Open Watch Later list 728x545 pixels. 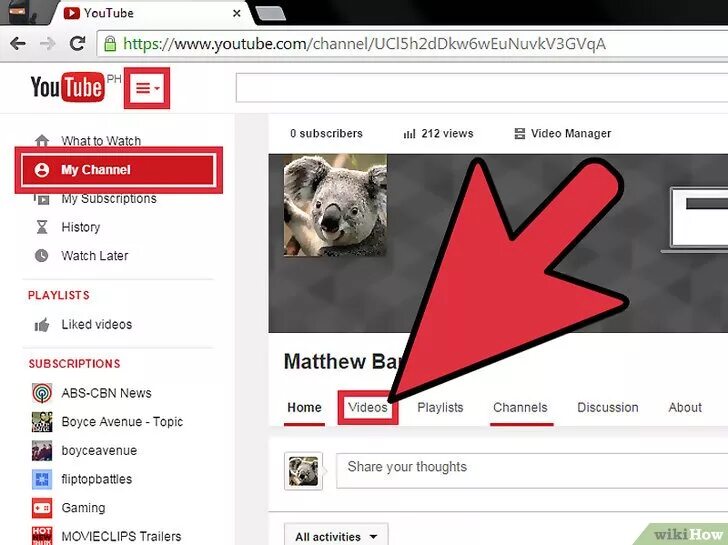pyautogui.click(x=94, y=256)
